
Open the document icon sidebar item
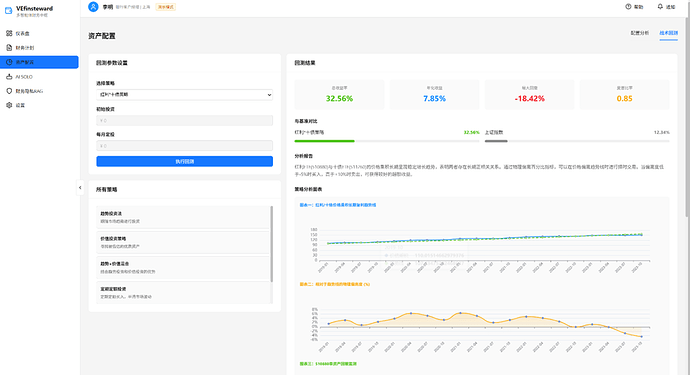[x=9, y=48]
